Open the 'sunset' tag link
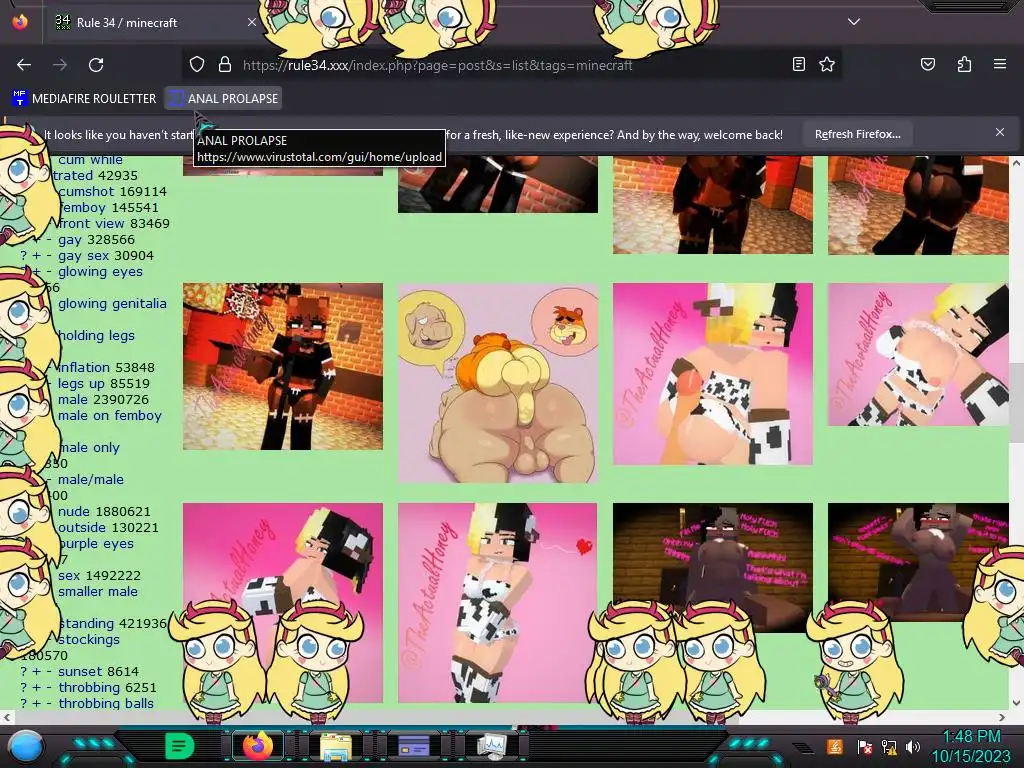This screenshot has width=1024, height=768. pyautogui.click(x=78, y=671)
